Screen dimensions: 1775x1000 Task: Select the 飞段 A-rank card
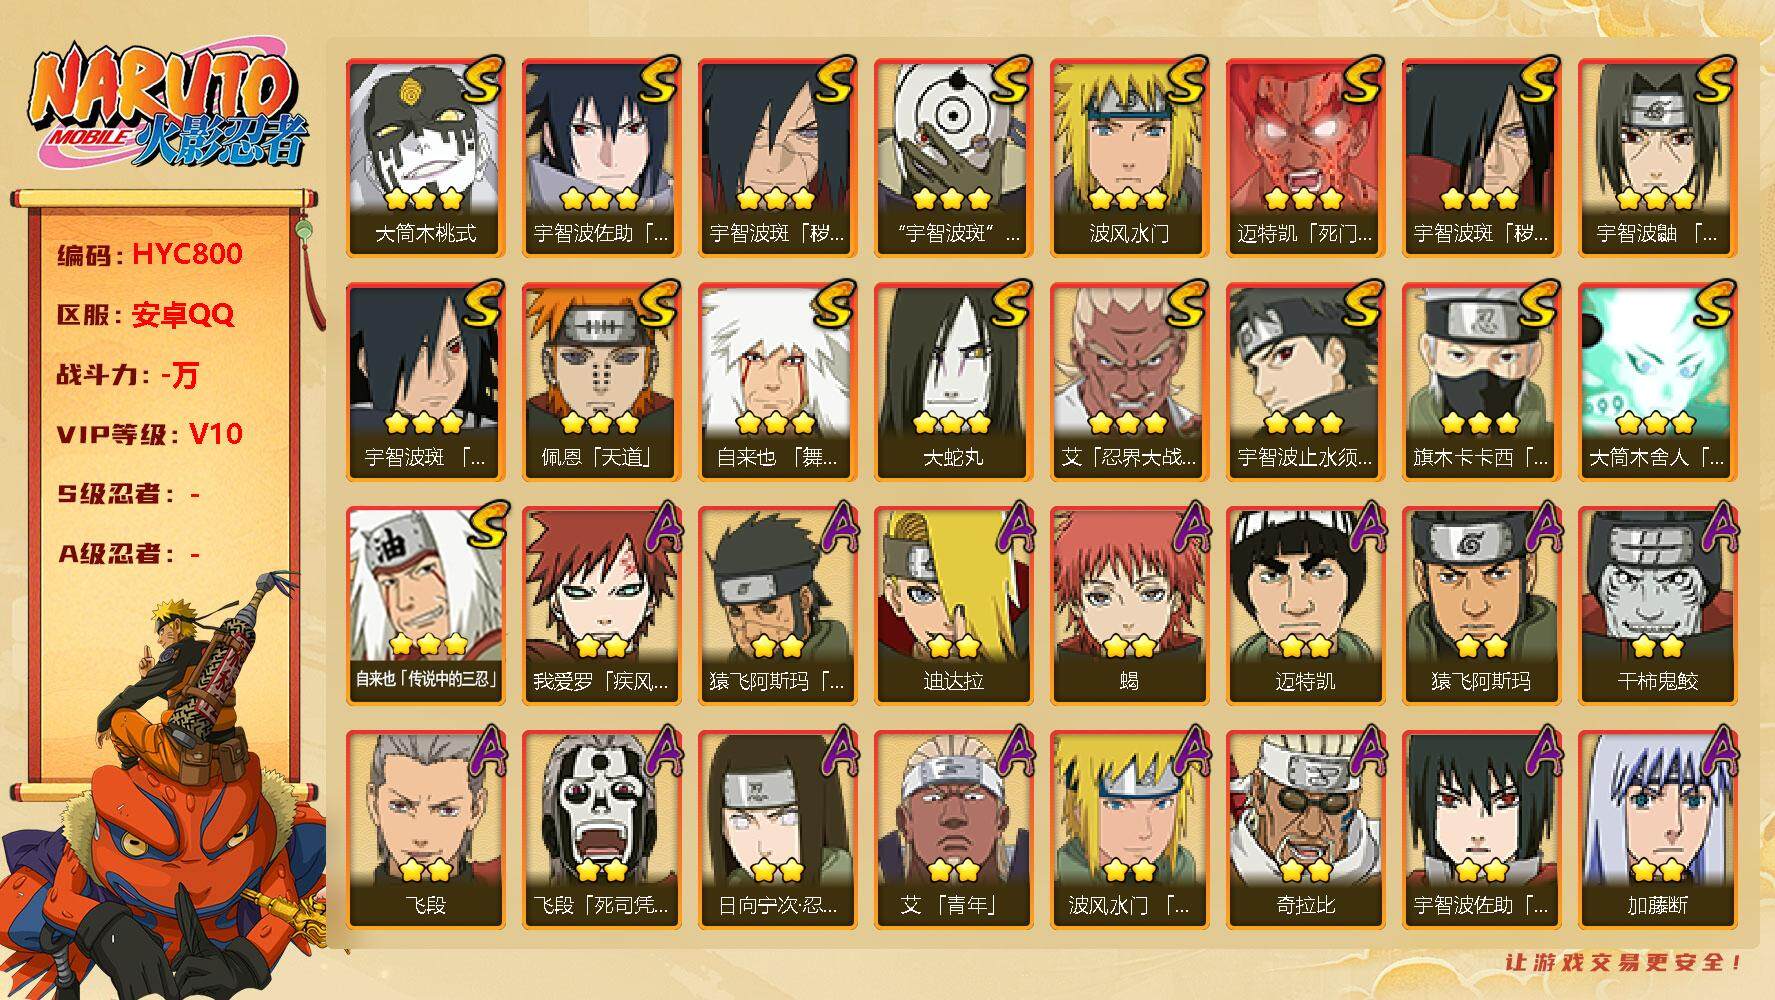(426, 830)
